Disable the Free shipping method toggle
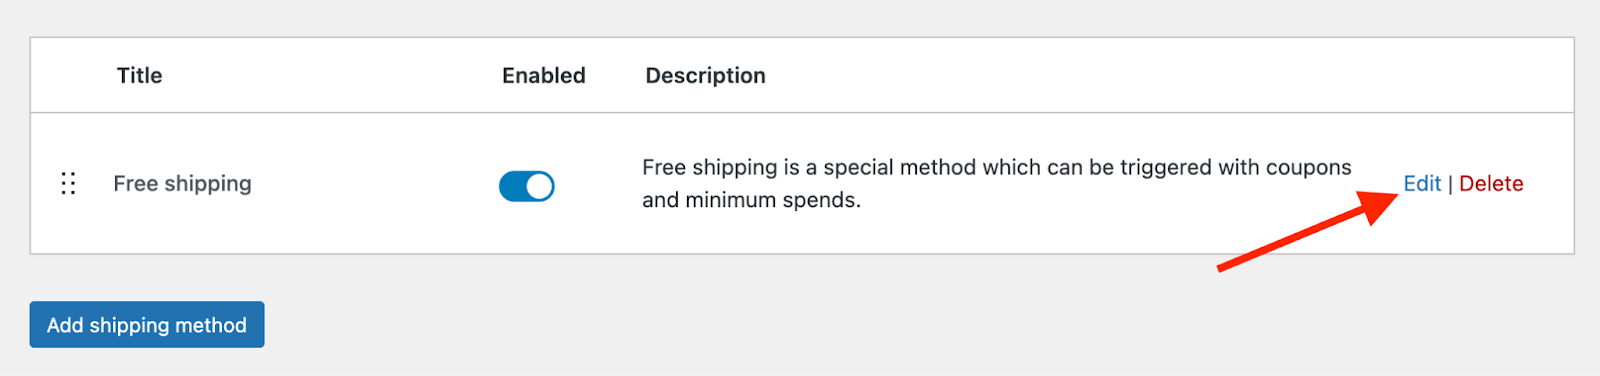 pyautogui.click(x=527, y=186)
